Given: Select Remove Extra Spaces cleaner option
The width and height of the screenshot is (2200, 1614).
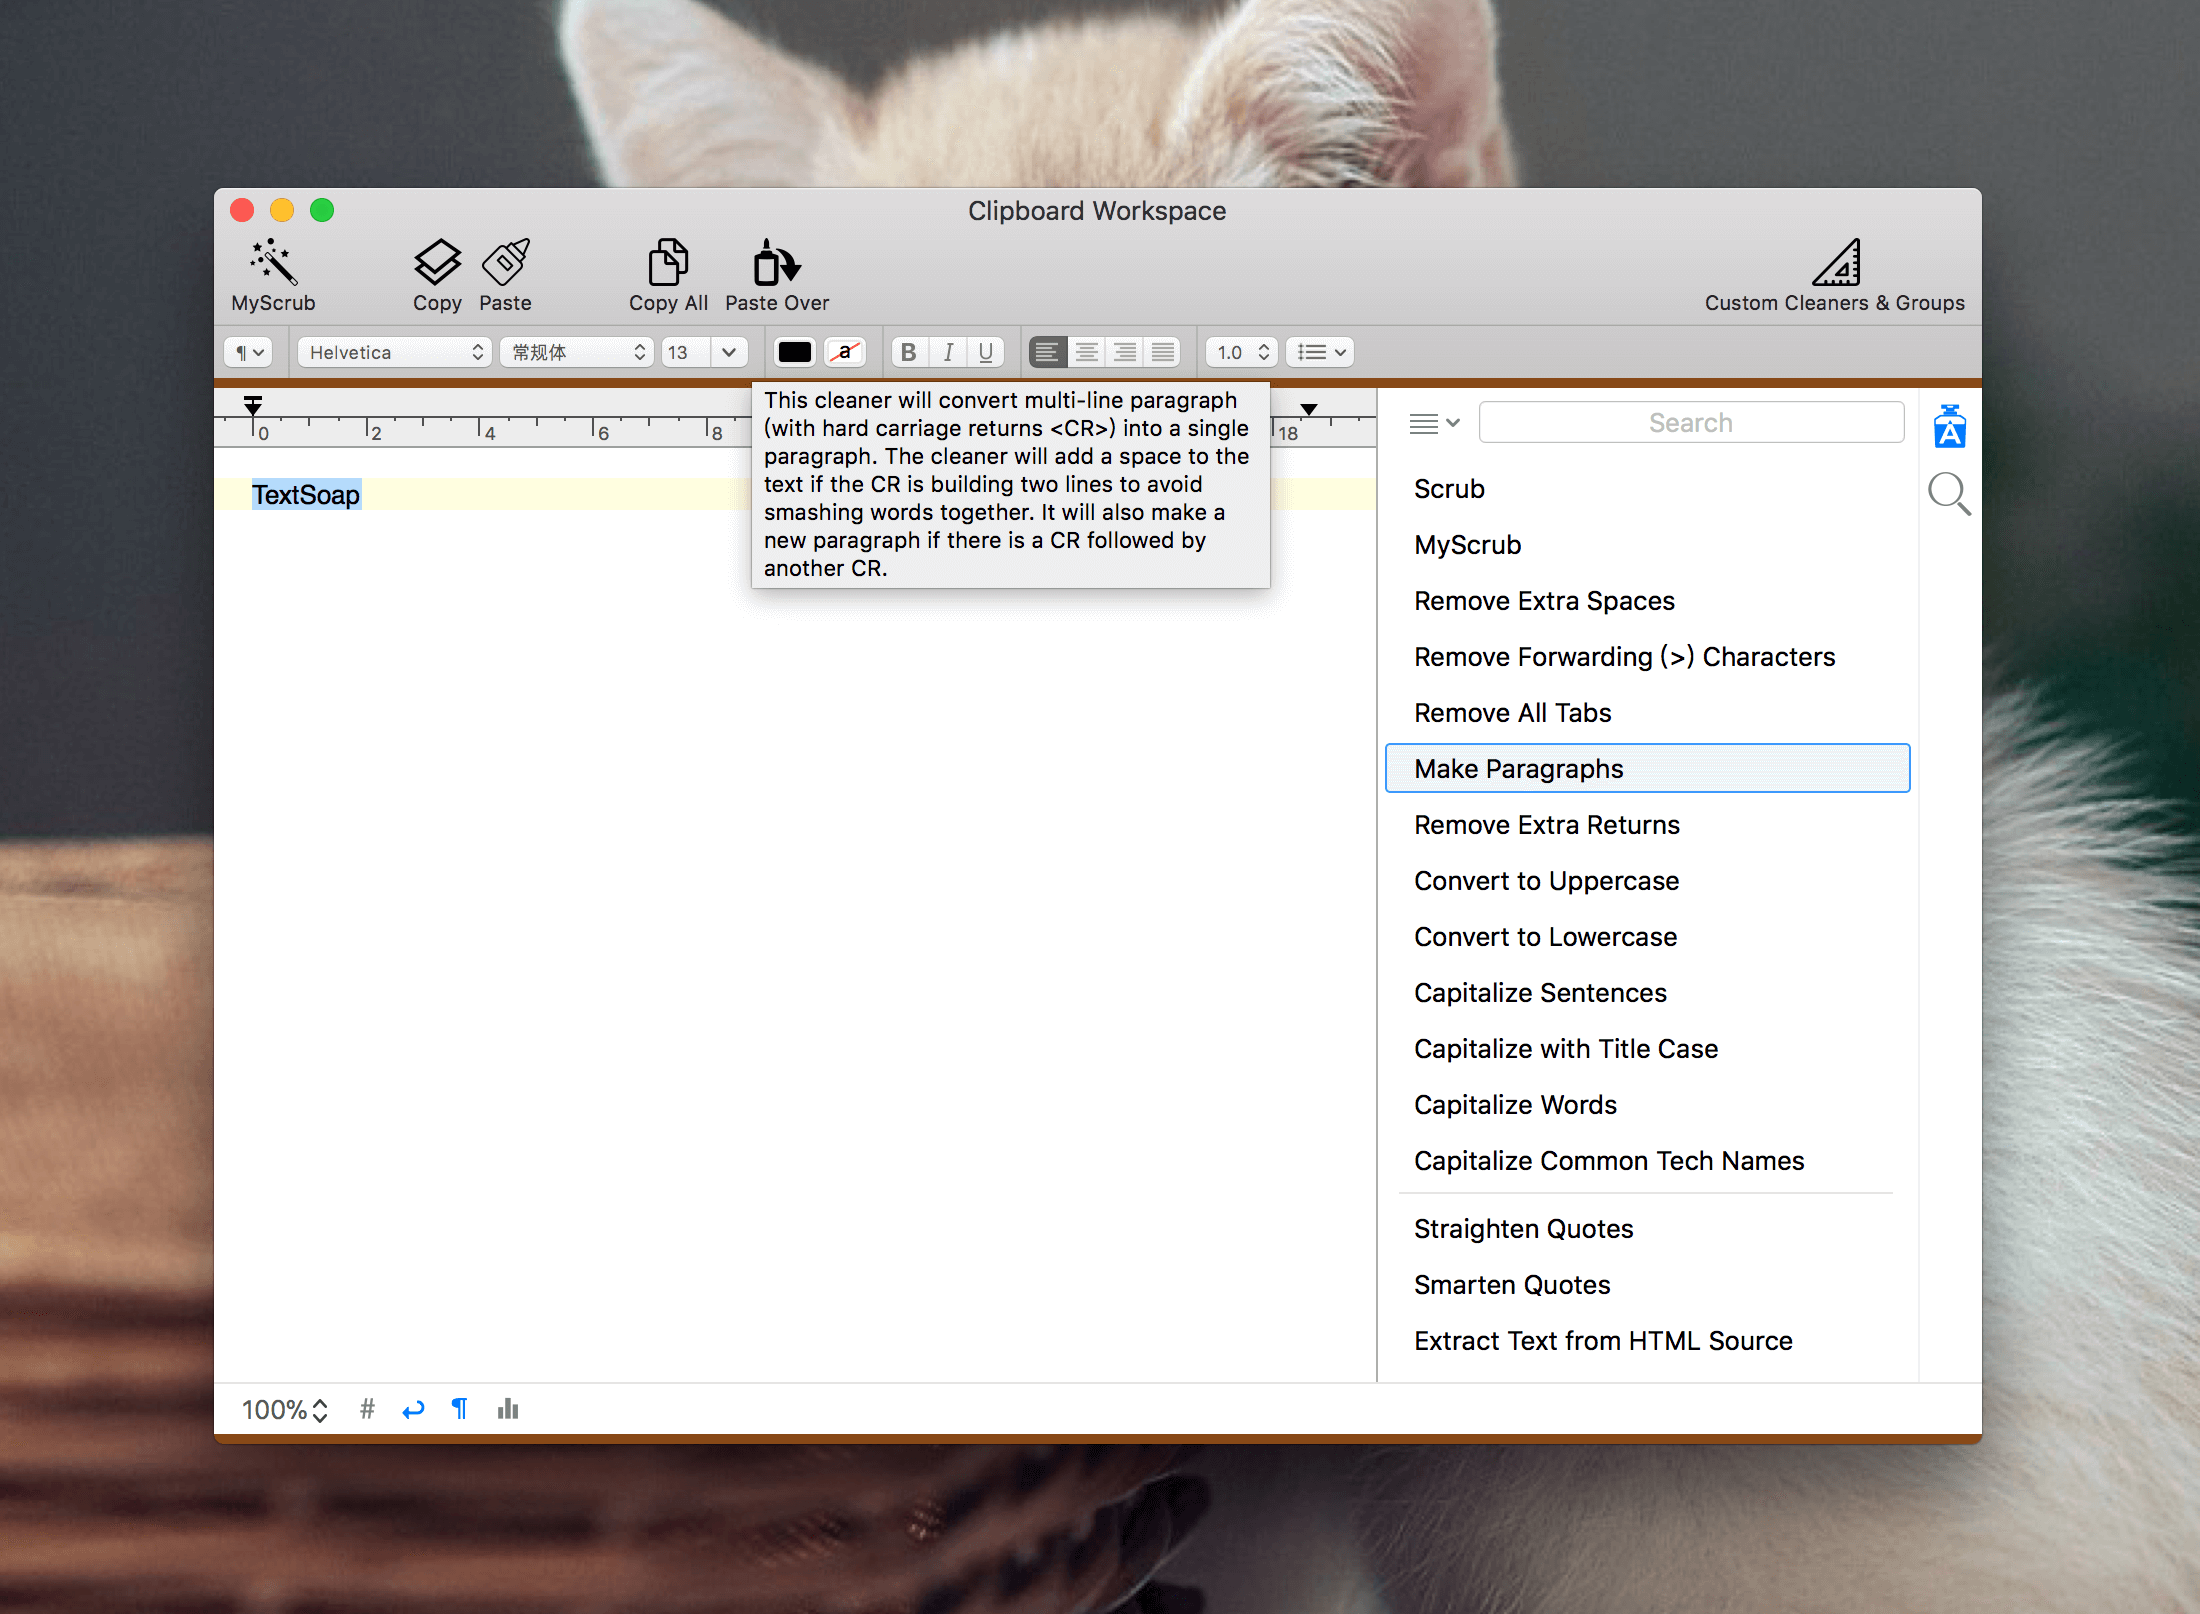Looking at the screenshot, I should click(1546, 601).
